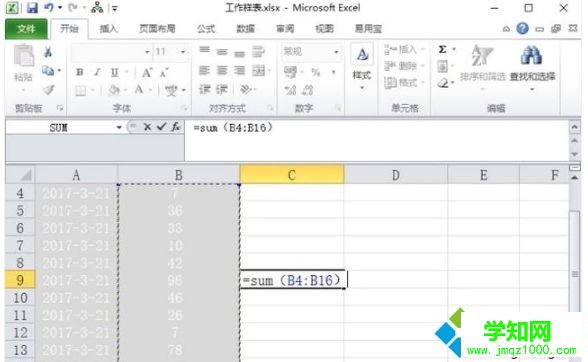The image size is (588, 362).
Task: Toggle Bold formatting
Action: tap(80, 72)
